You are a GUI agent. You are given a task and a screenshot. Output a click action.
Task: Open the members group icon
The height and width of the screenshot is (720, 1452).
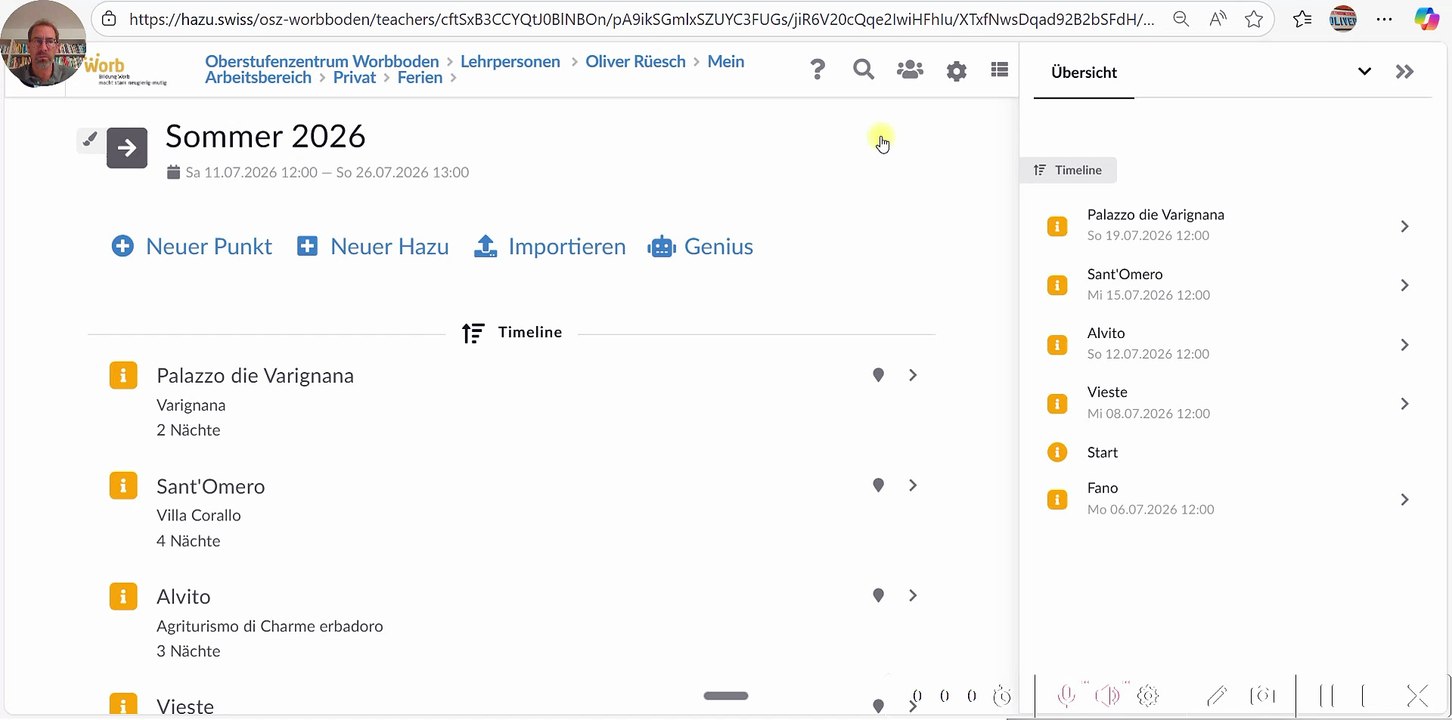pos(910,70)
